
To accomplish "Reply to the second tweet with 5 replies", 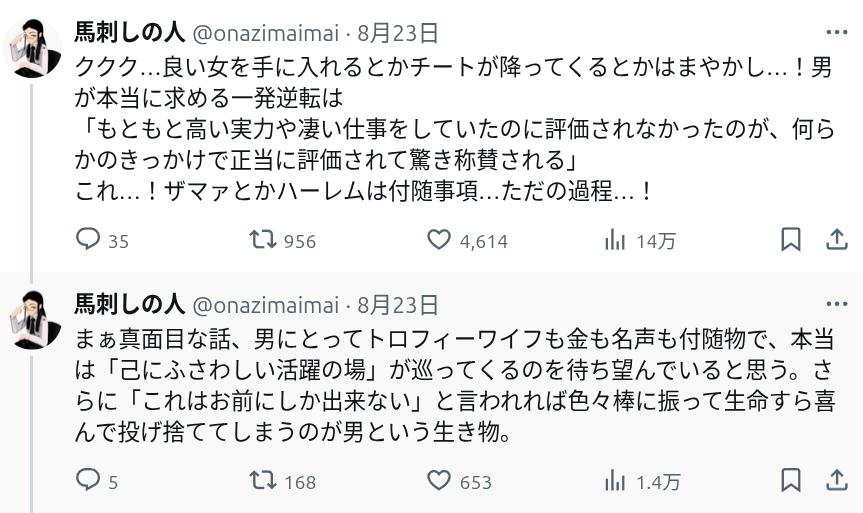I will [89, 481].
